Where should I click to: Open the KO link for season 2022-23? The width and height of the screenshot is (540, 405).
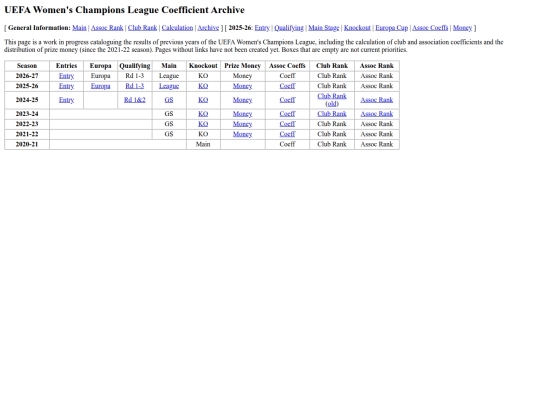(x=203, y=124)
